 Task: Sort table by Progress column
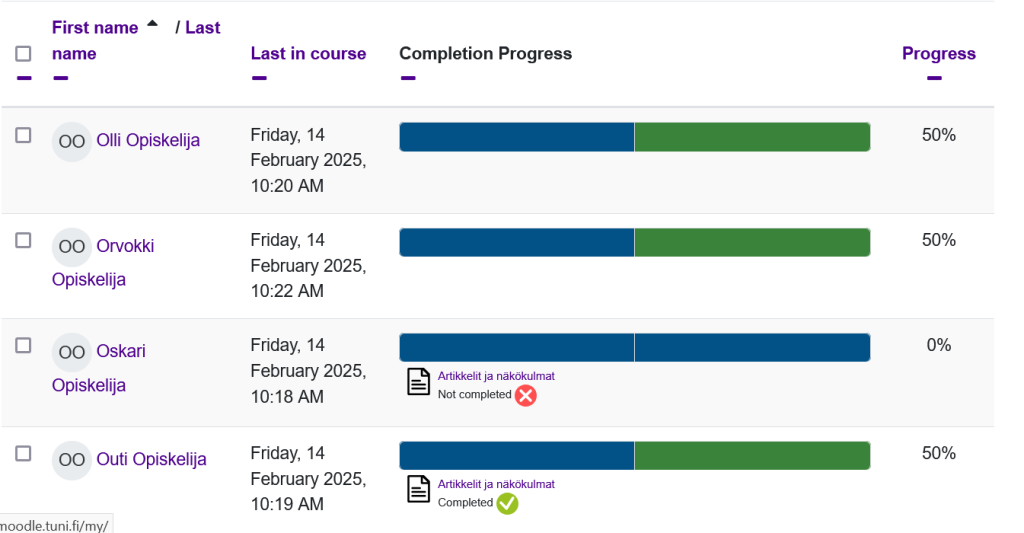[x=938, y=54]
